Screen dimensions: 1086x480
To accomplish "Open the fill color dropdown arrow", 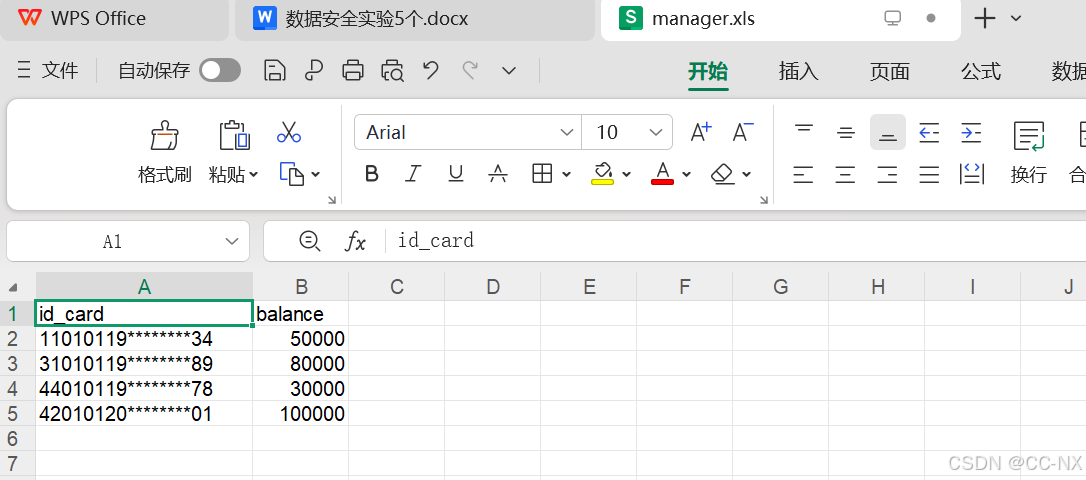I will click(x=627, y=175).
